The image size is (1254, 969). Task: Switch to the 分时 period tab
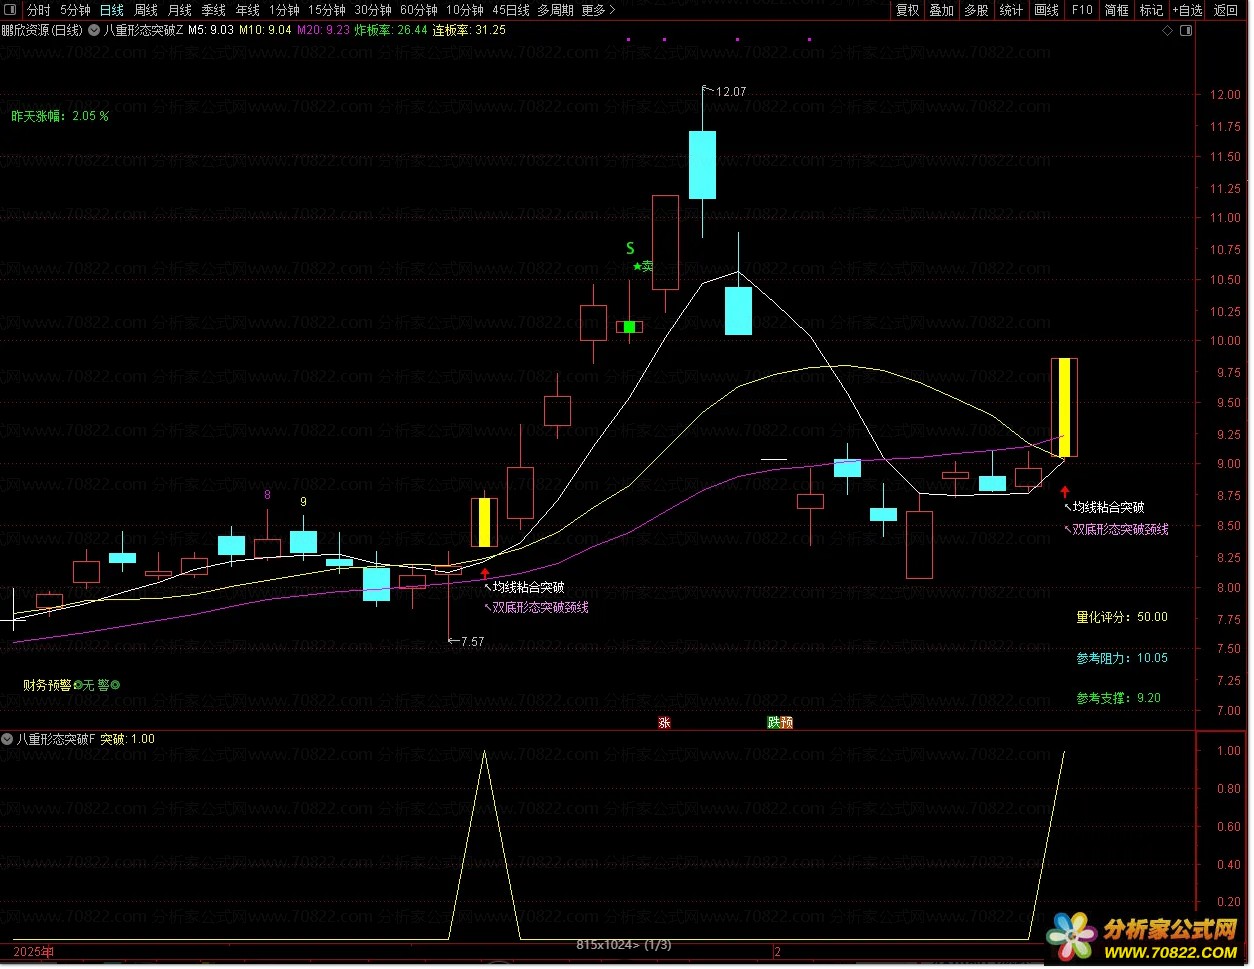coord(39,10)
